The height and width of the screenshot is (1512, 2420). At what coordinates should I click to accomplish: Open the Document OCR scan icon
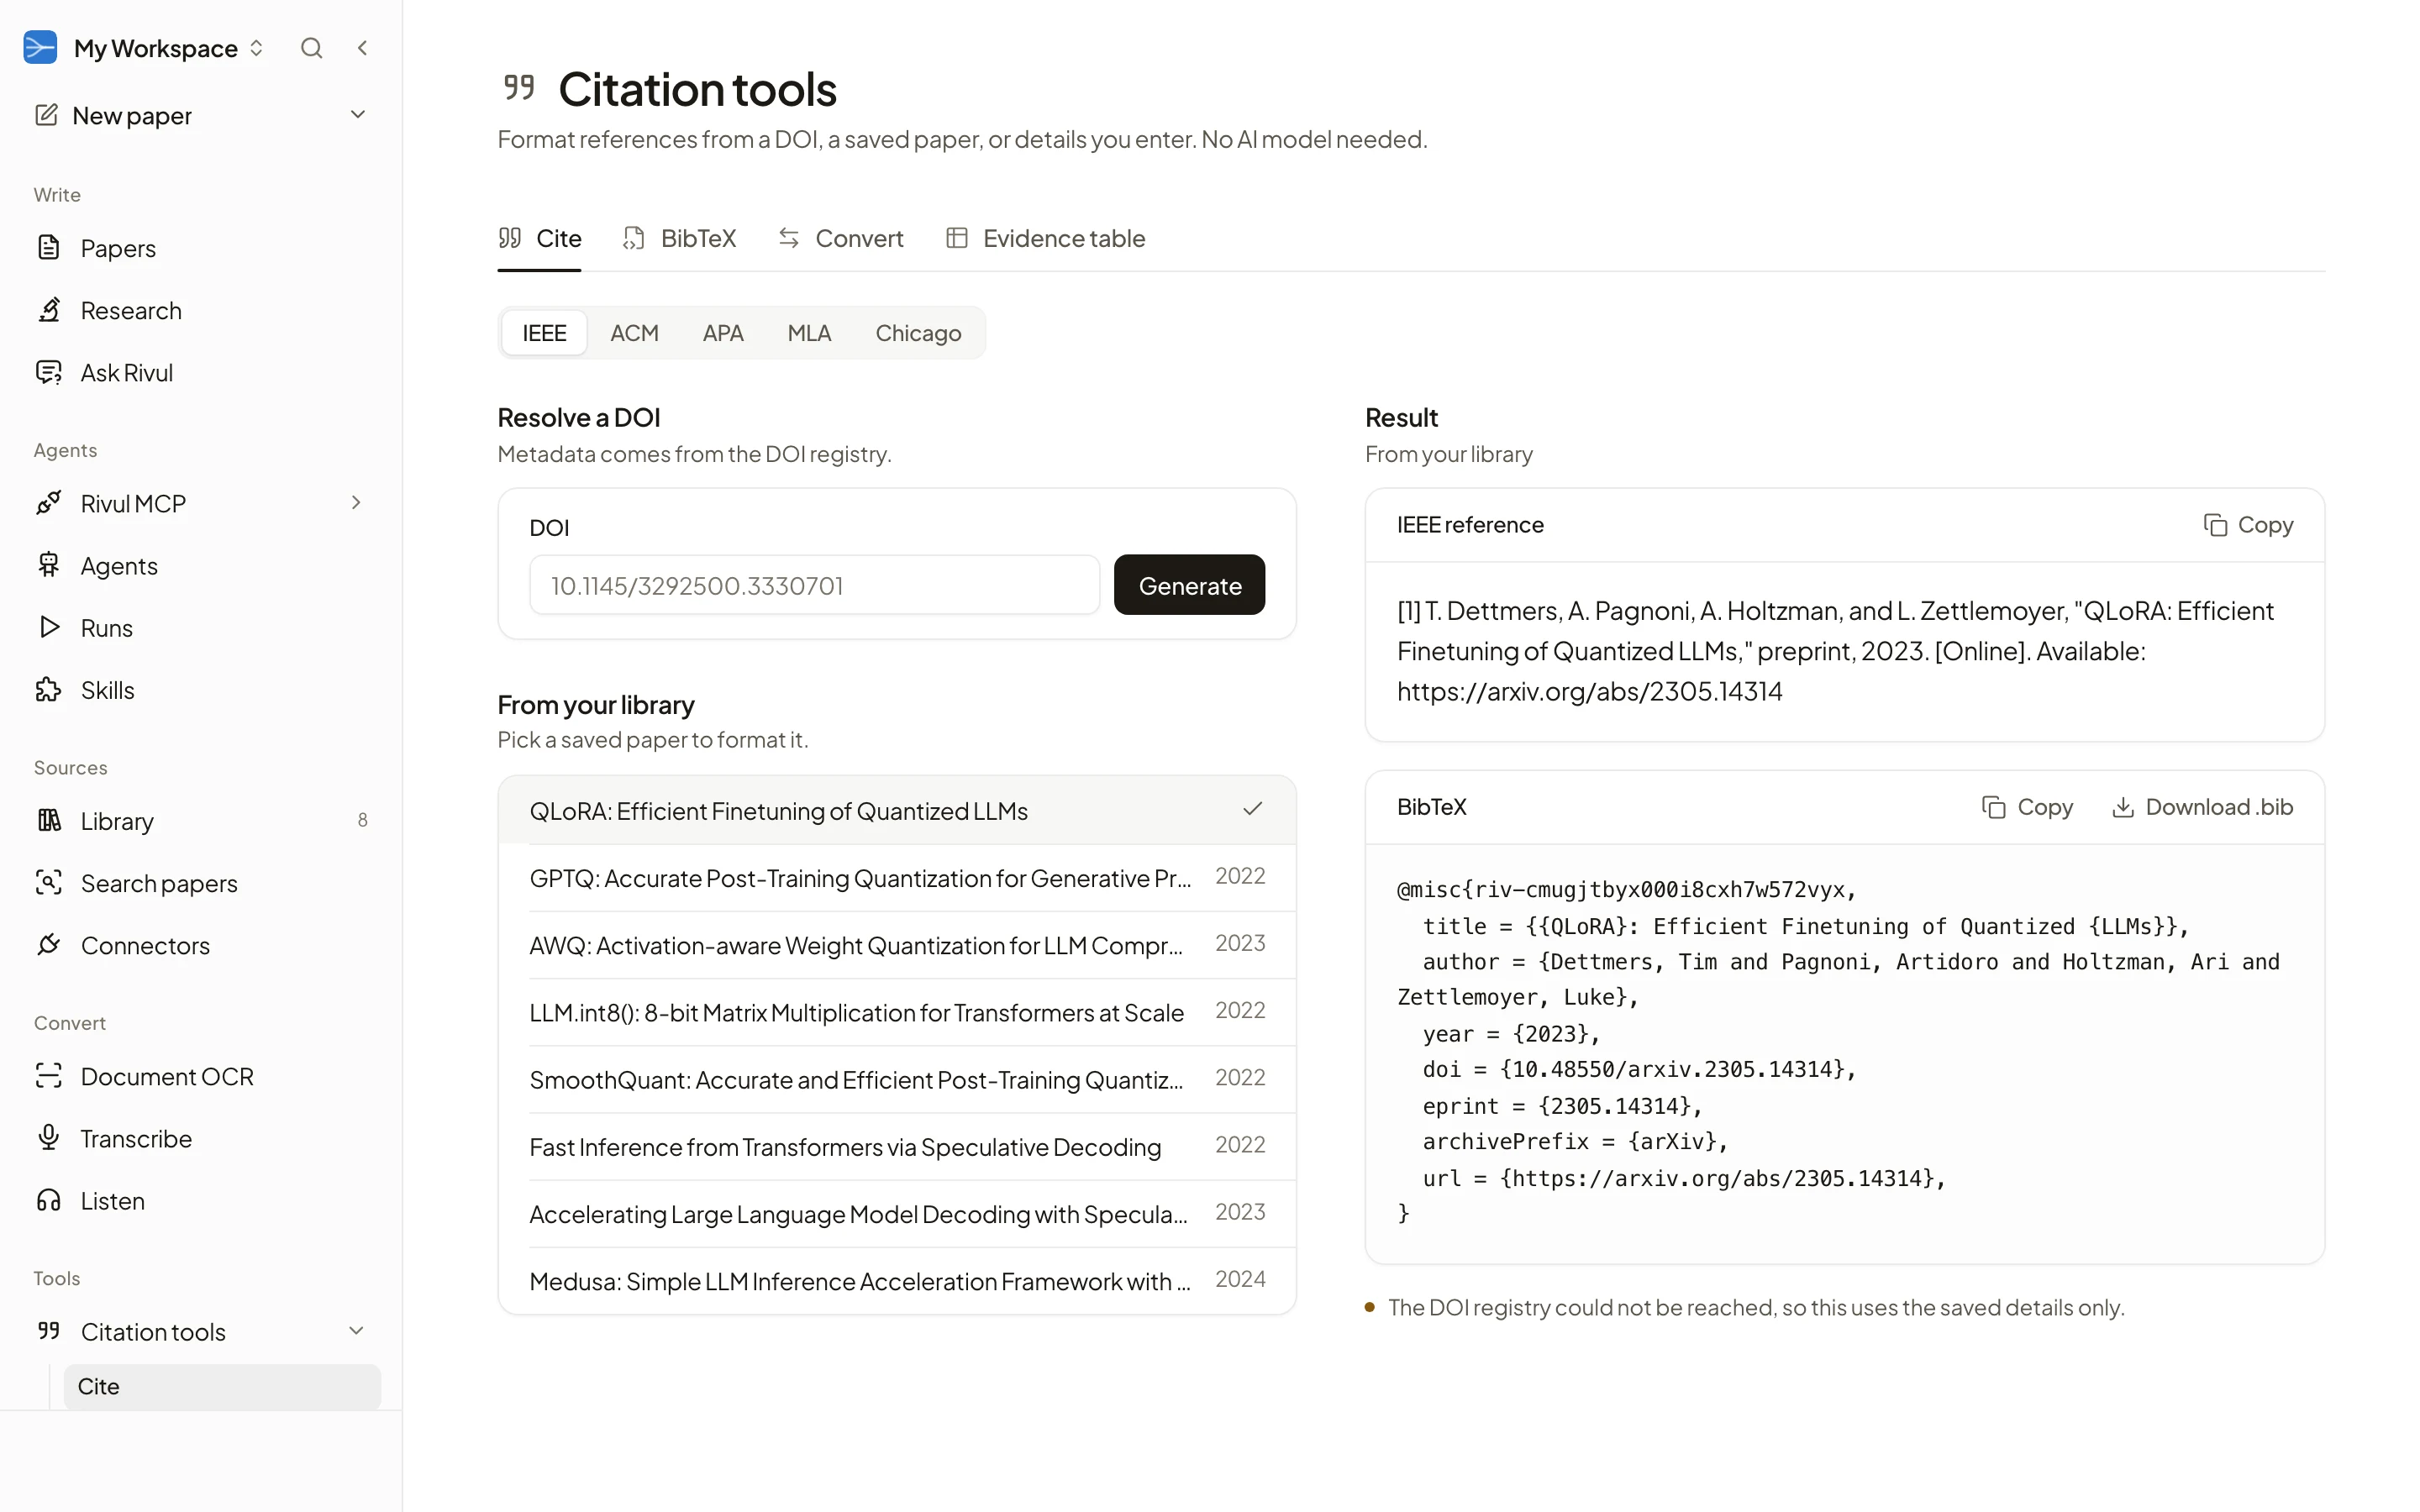pos(48,1075)
